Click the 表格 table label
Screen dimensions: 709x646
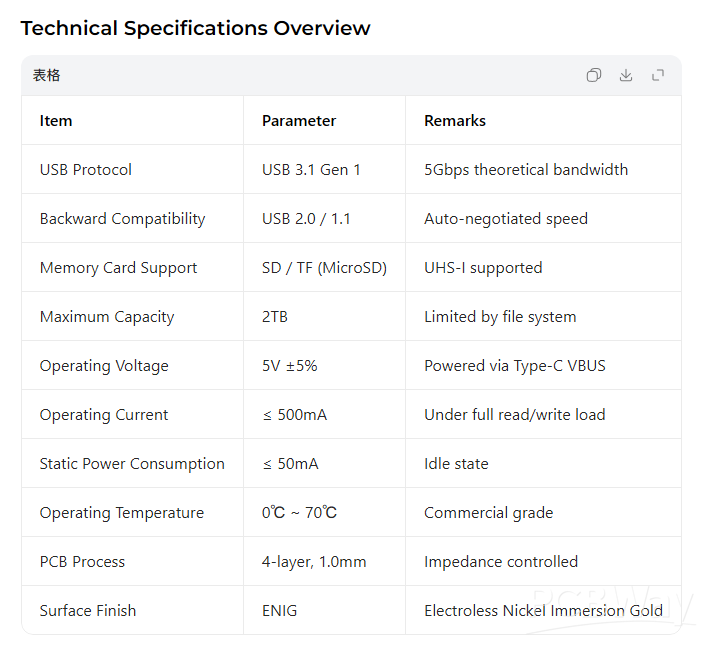tap(46, 75)
